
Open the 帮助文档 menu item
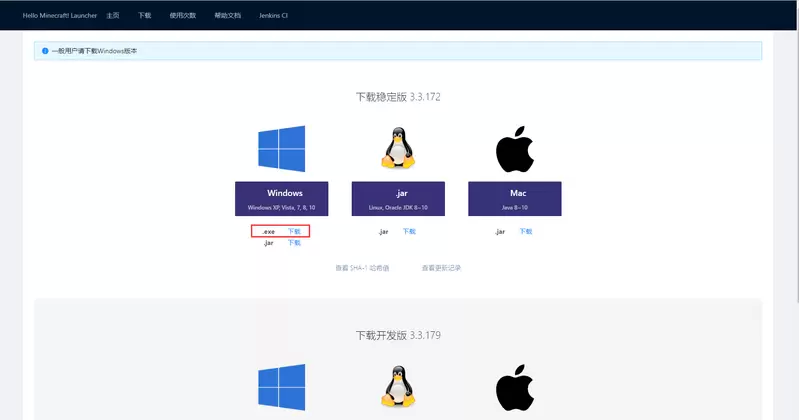click(x=228, y=15)
